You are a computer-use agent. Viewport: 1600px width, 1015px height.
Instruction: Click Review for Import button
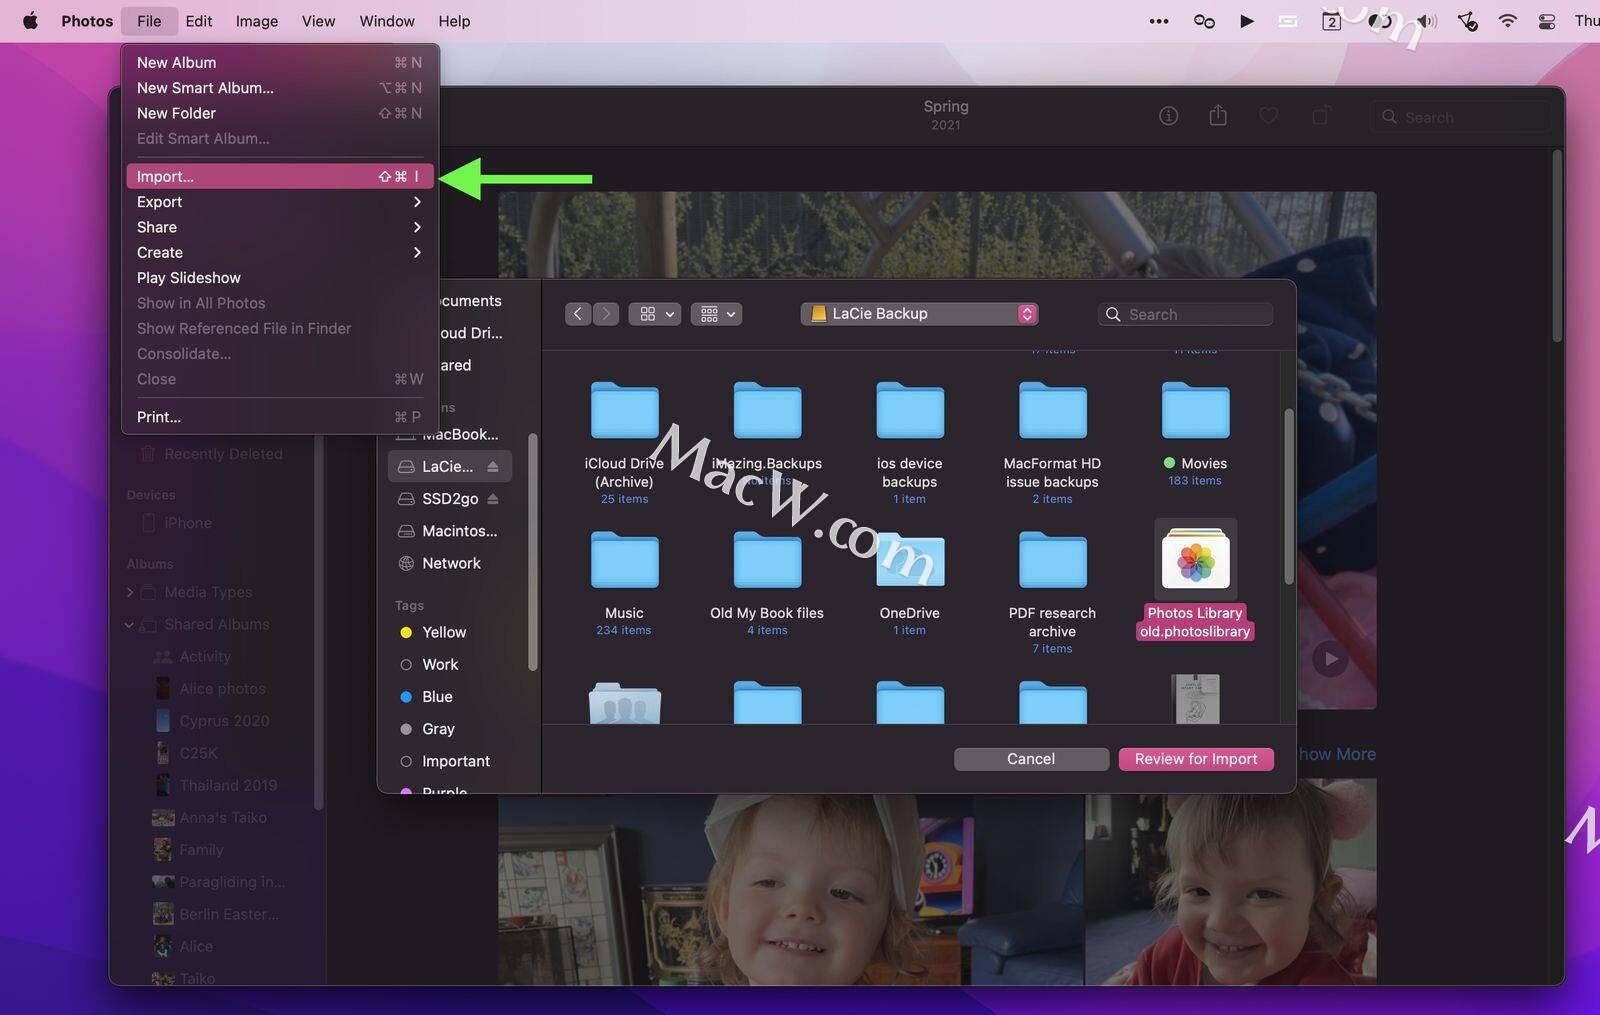tap(1196, 759)
